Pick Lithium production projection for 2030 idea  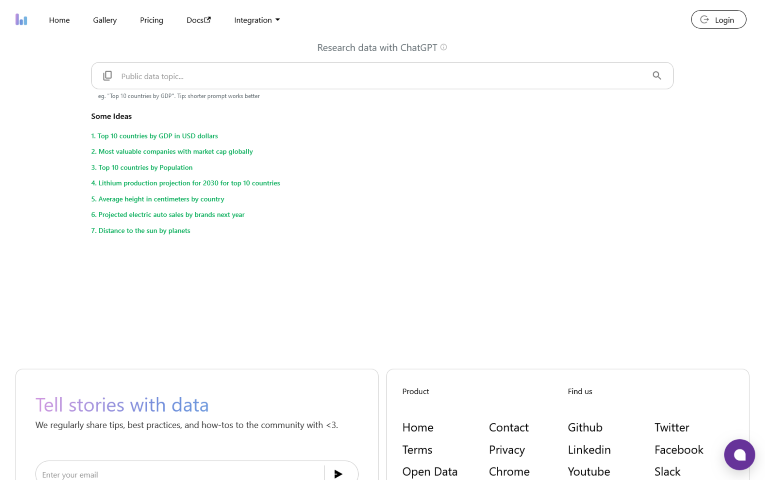pos(185,183)
